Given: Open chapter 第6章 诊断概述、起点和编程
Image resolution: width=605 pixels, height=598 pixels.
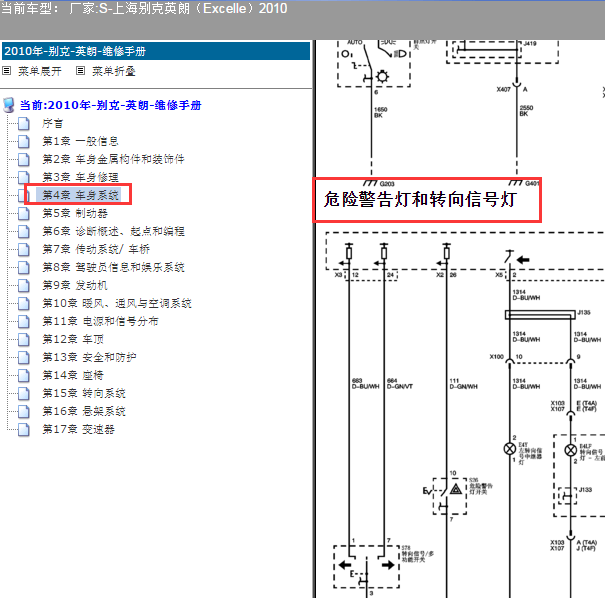Looking at the screenshot, I should coord(113,231).
